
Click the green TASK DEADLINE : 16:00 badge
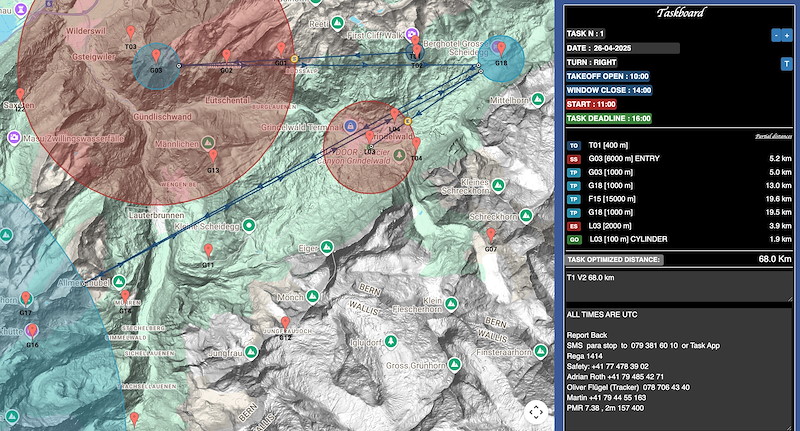[x=609, y=118]
